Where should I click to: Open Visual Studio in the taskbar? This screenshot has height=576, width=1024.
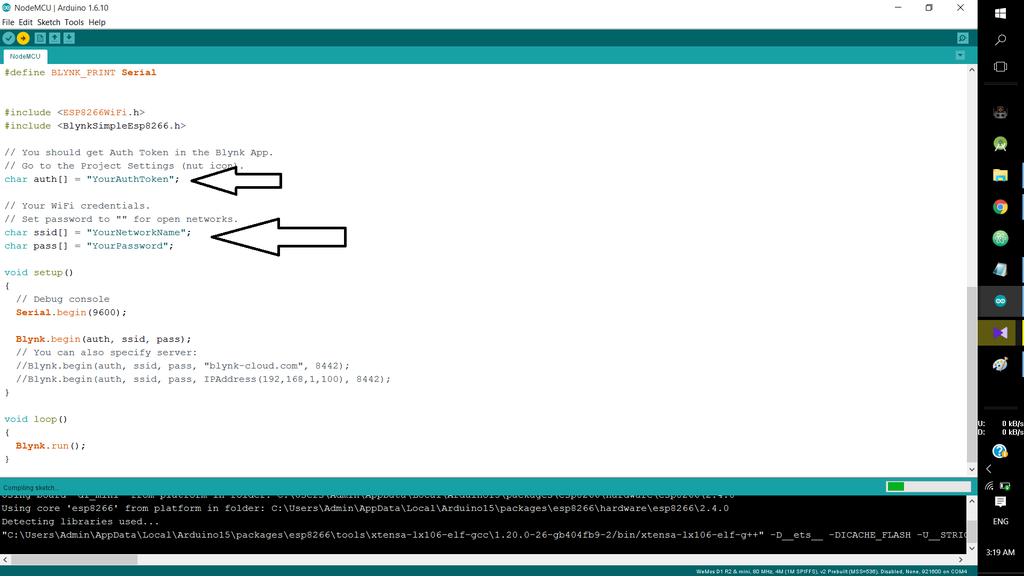[1000, 332]
